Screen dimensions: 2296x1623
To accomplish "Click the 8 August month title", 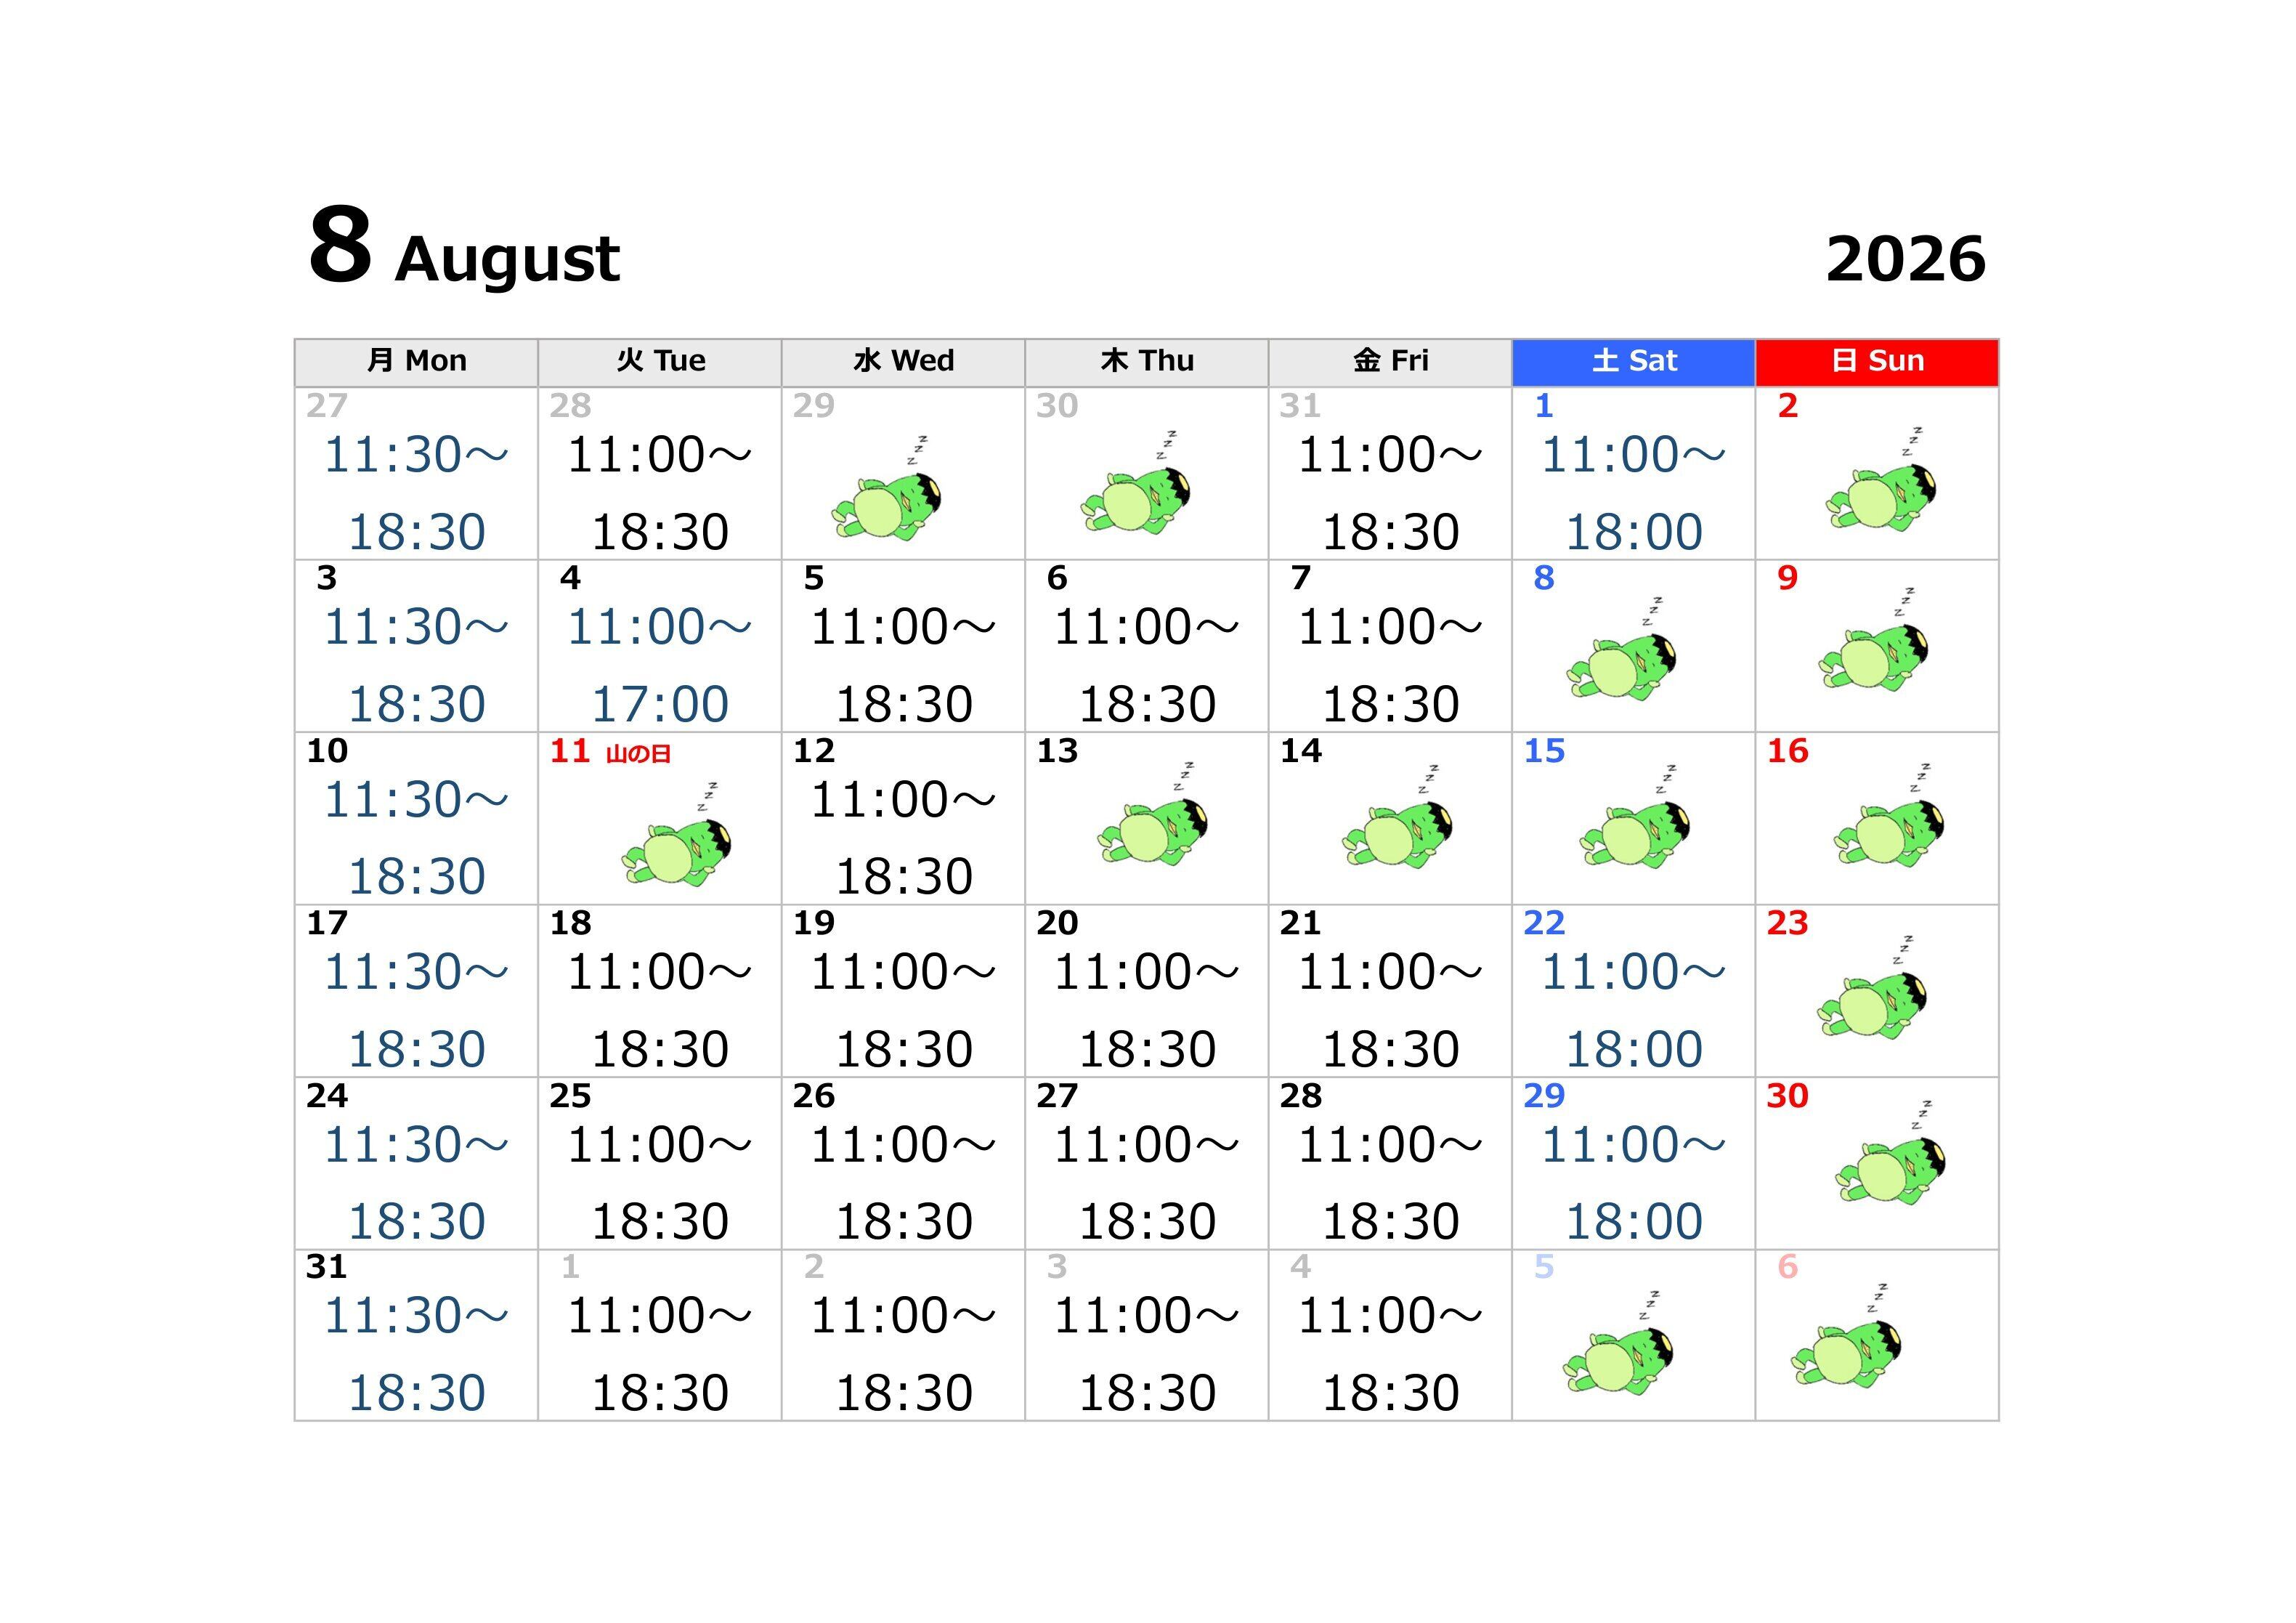I will (464, 247).
